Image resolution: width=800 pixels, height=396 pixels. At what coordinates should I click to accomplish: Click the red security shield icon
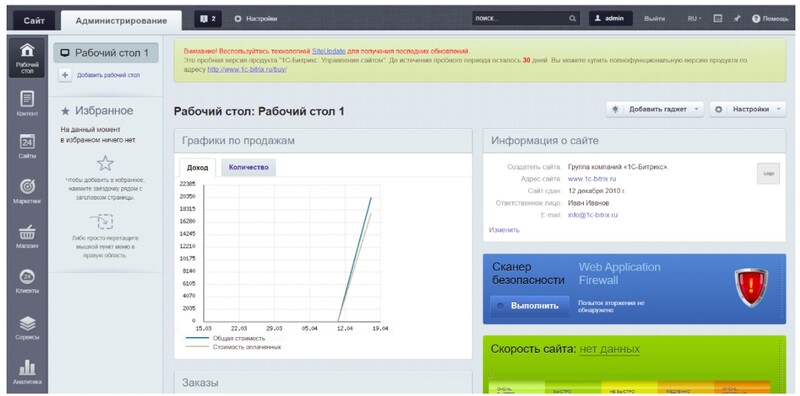(751, 288)
